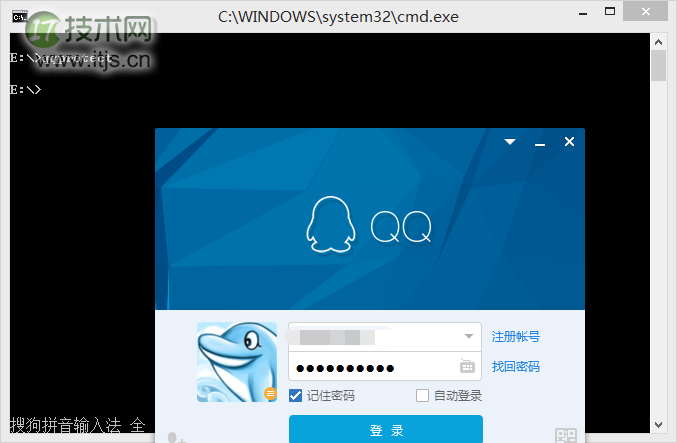Image resolution: width=677 pixels, height=443 pixels.
Task: Click the multi-account add user icon
Action: point(175,437)
